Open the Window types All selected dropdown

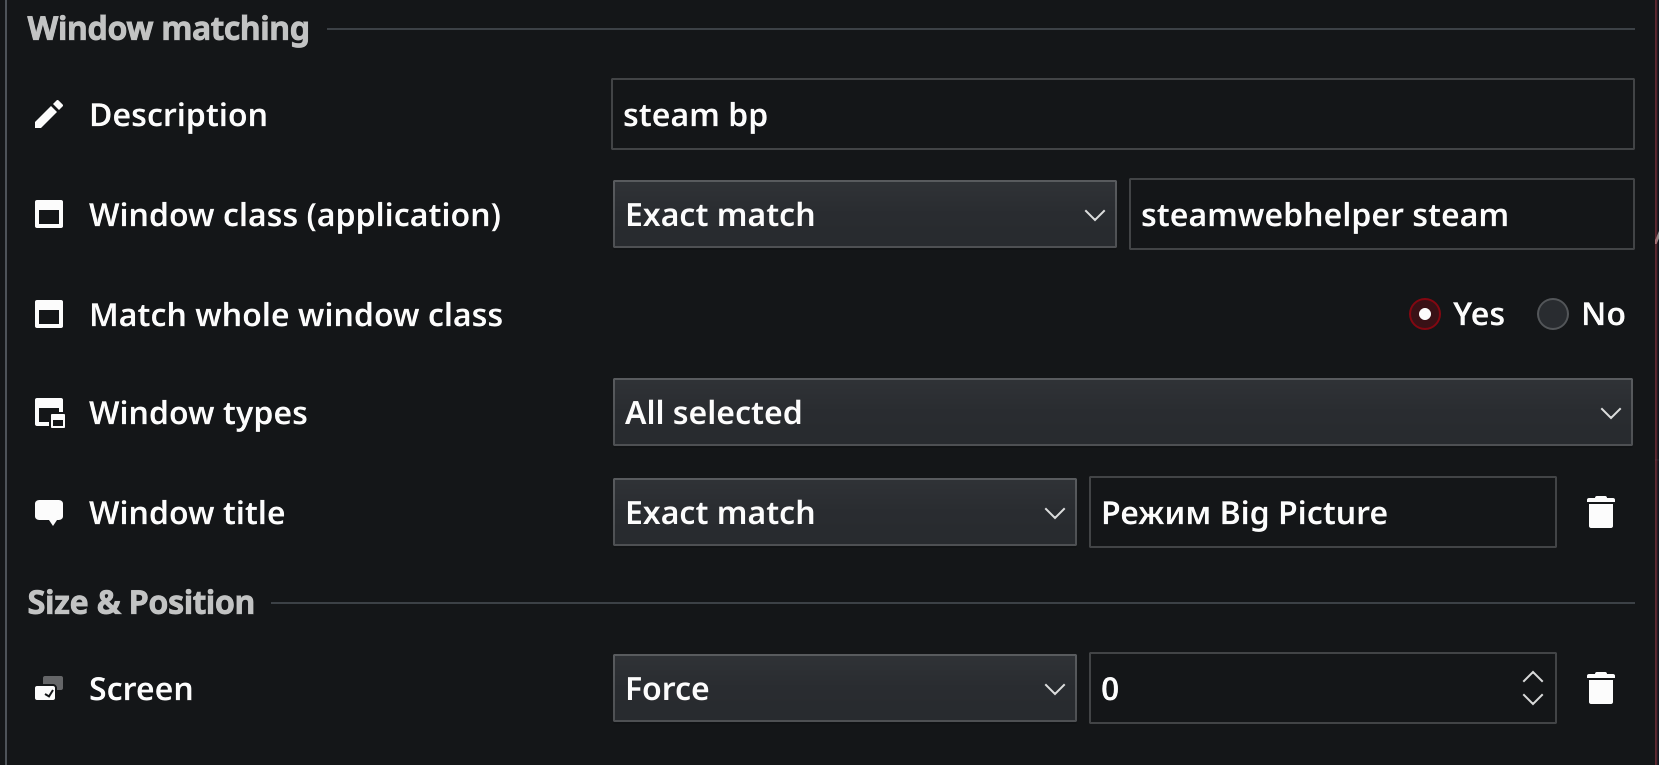click(x=1122, y=412)
